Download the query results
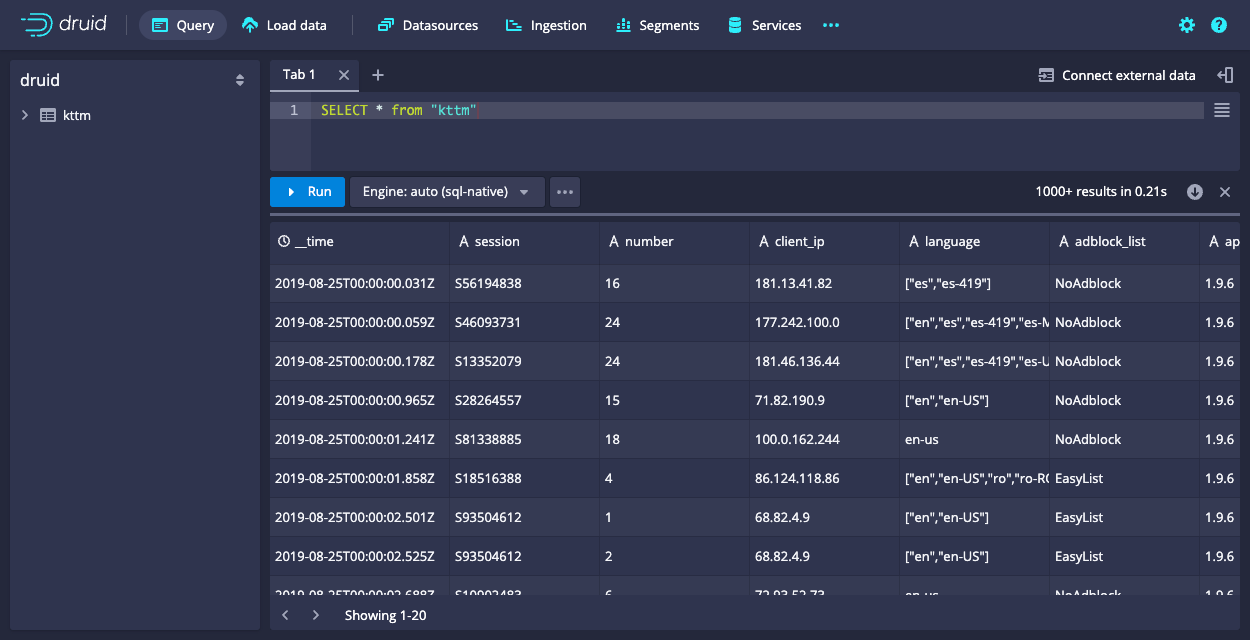 click(1194, 191)
